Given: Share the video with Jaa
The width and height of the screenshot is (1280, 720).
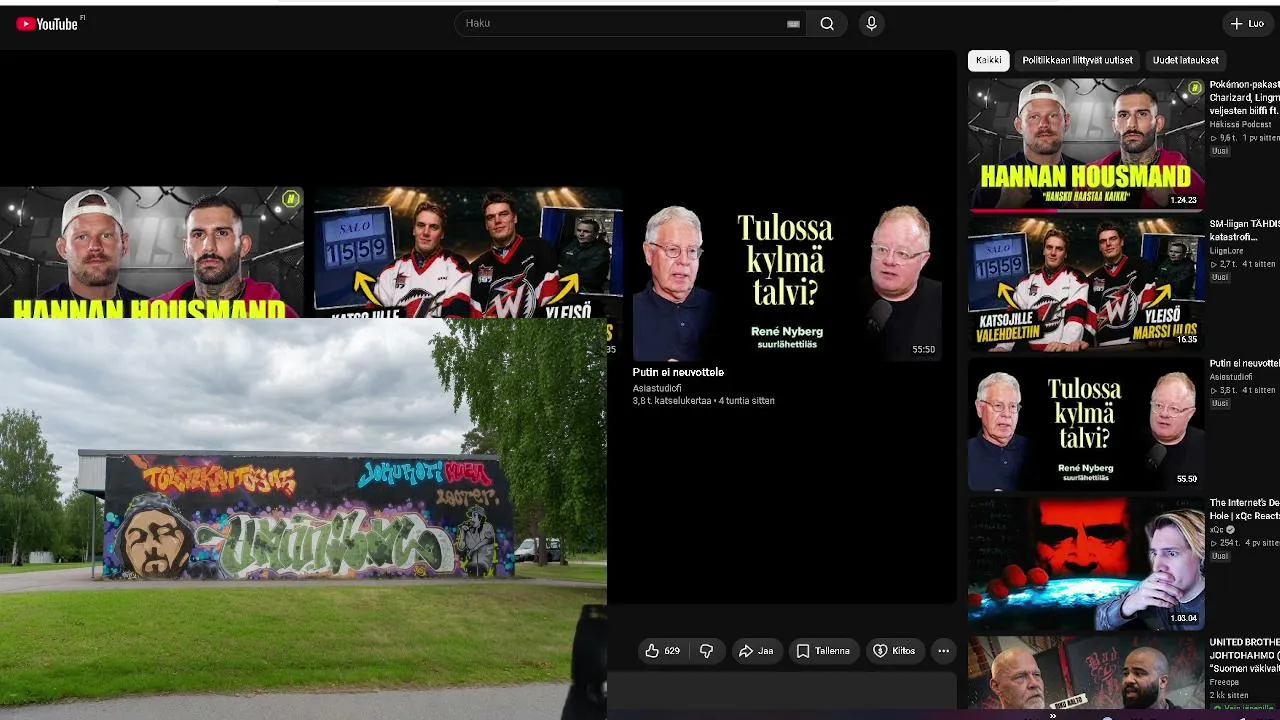Looking at the screenshot, I should [756, 651].
